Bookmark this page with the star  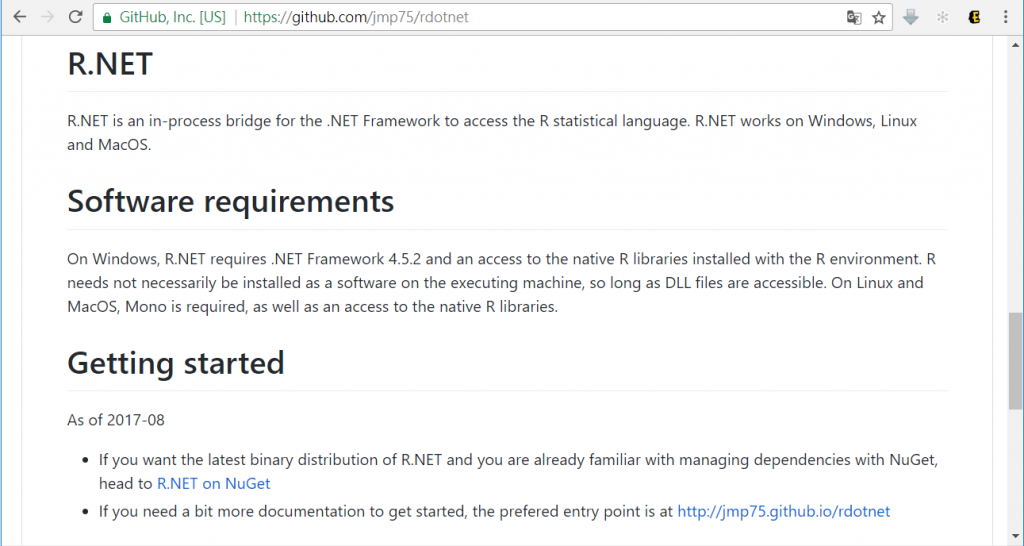879,18
